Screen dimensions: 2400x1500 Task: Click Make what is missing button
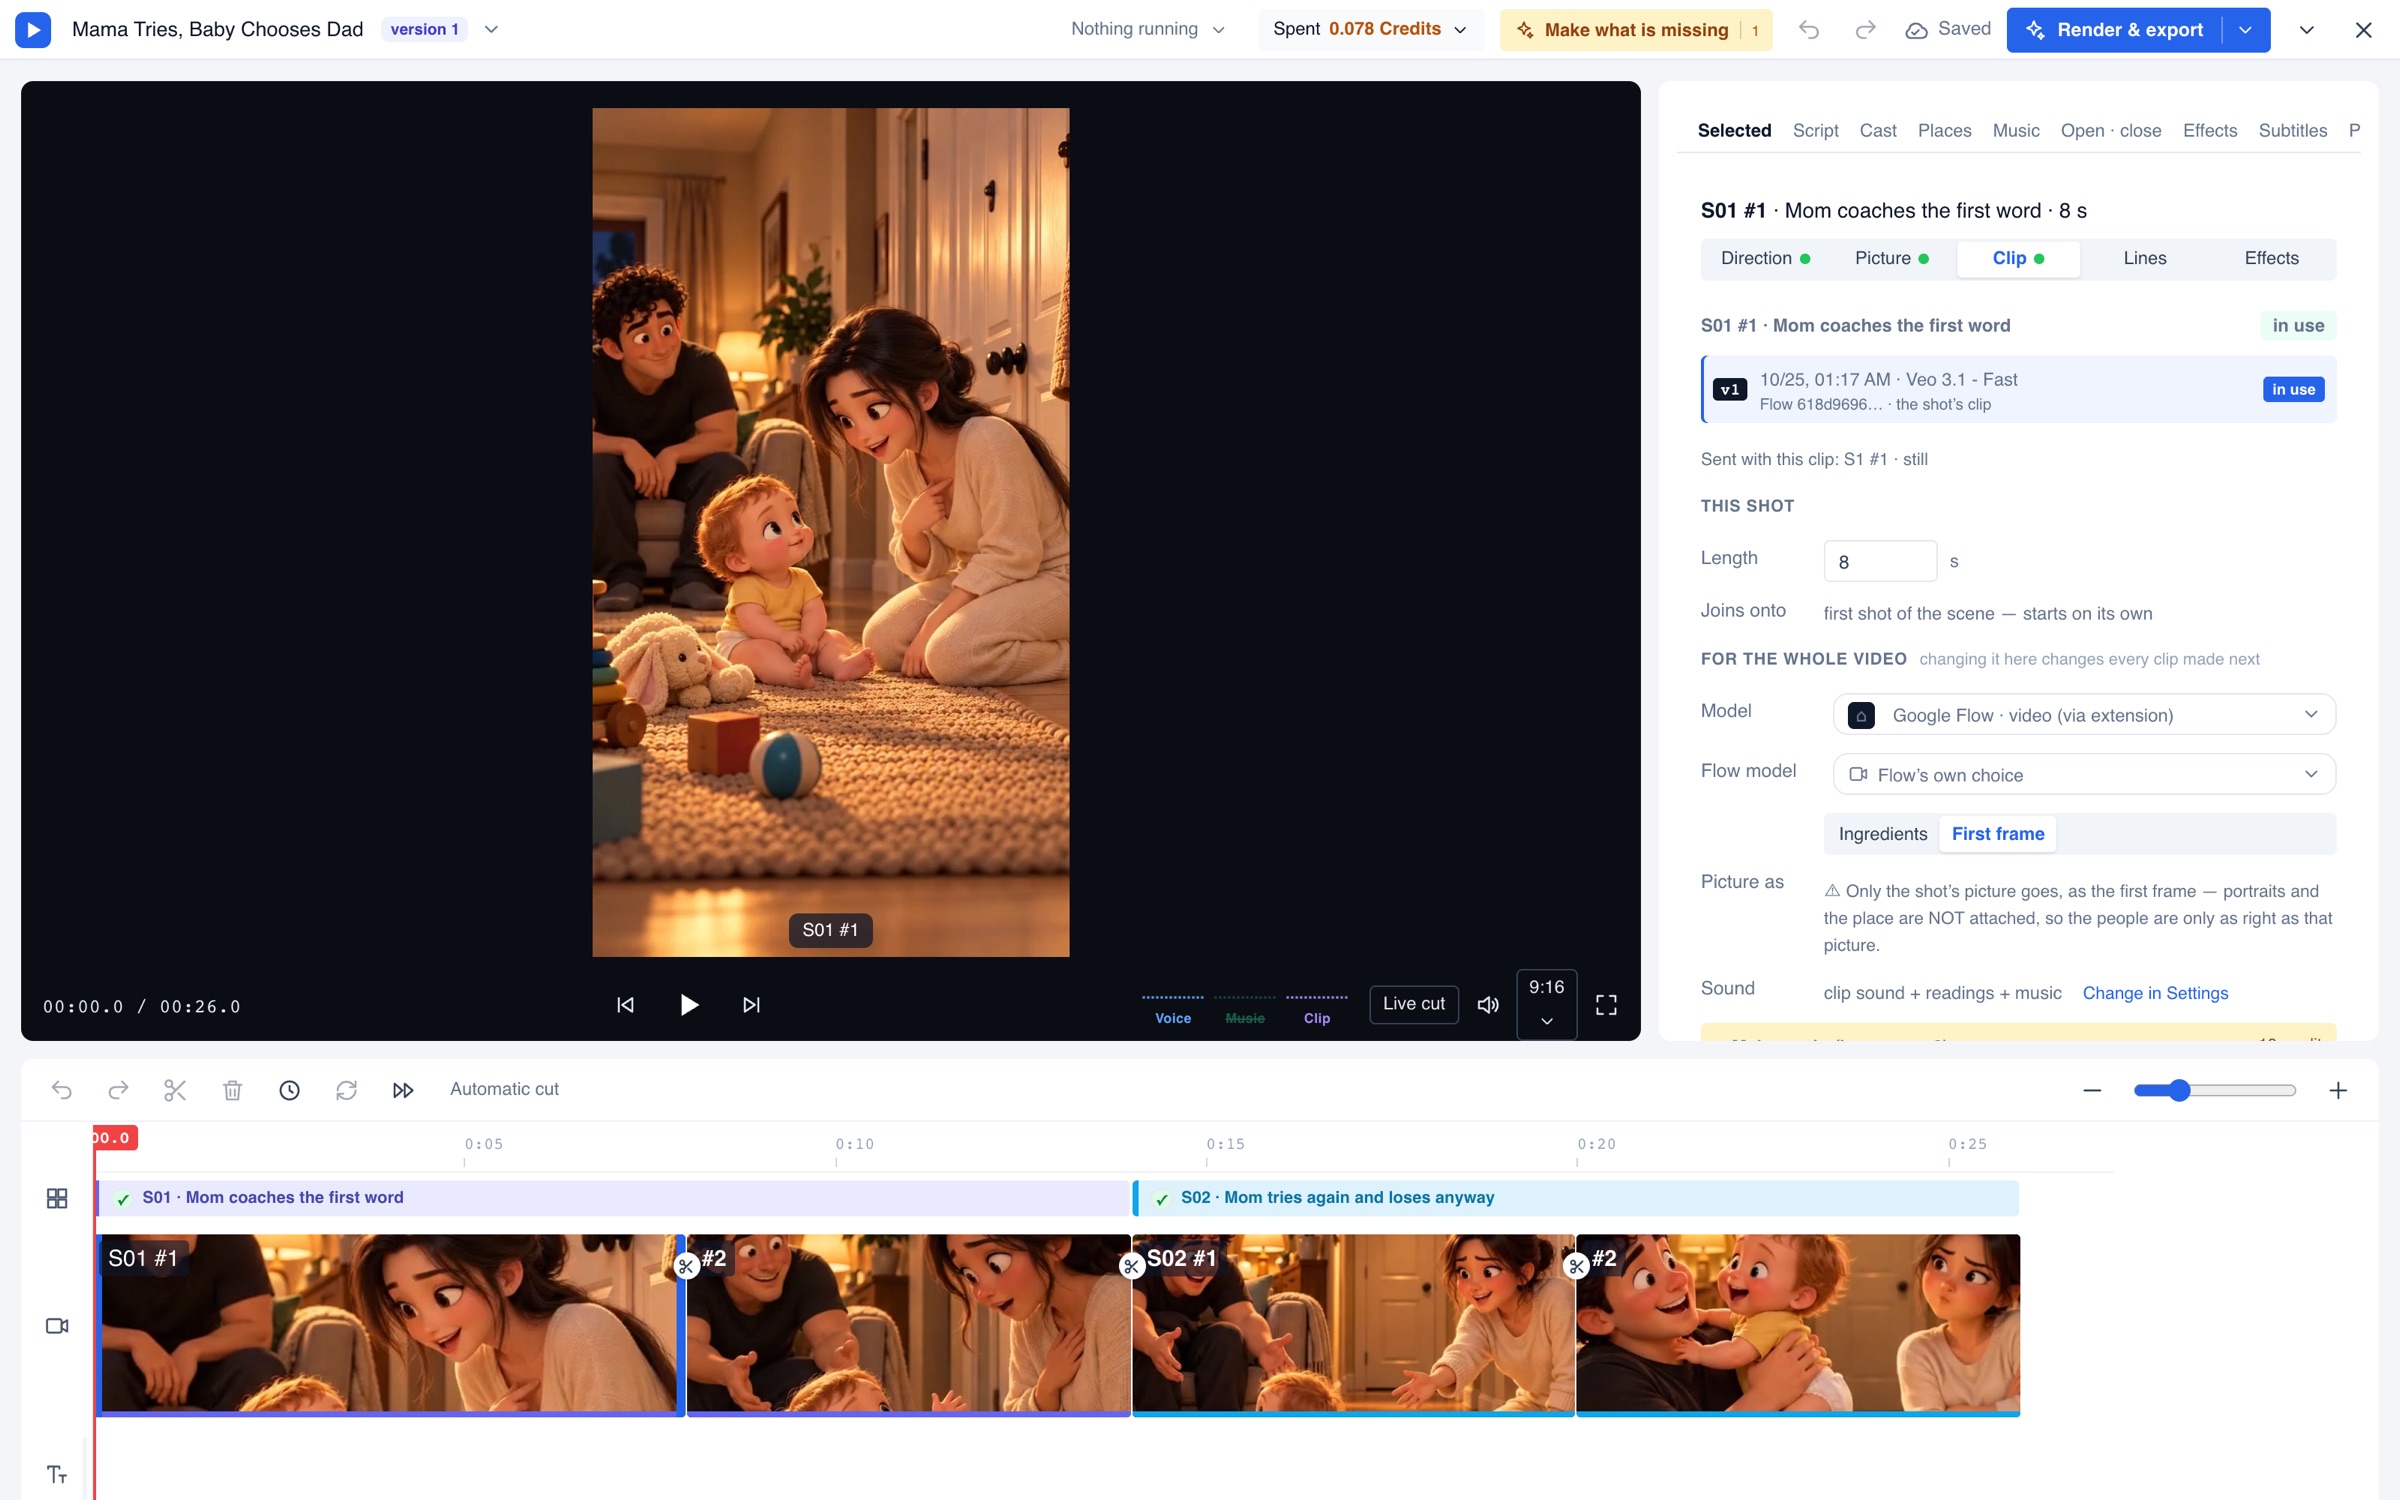(1636, 30)
